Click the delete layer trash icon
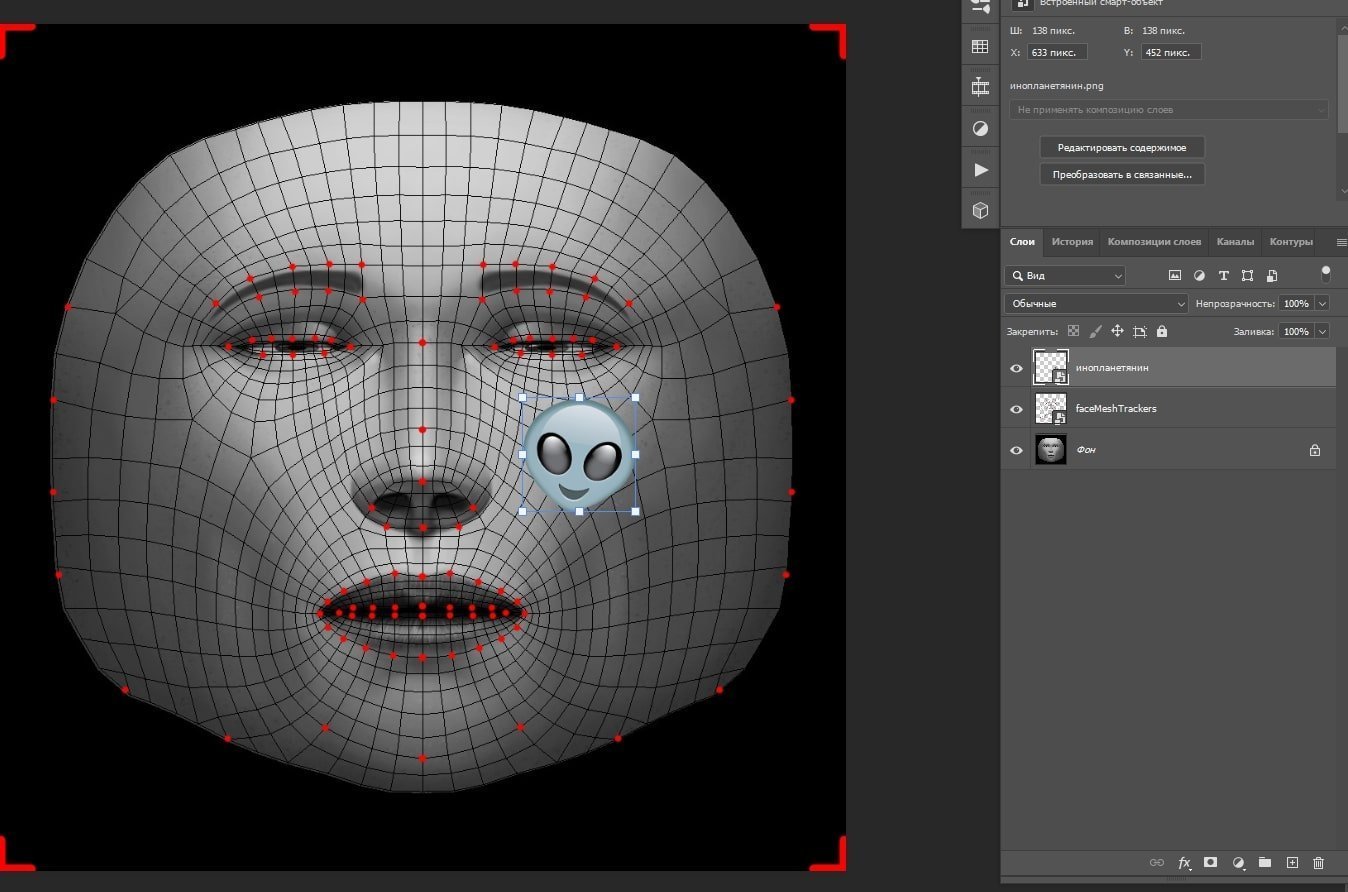This screenshot has height=892, width=1348. (1318, 862)
